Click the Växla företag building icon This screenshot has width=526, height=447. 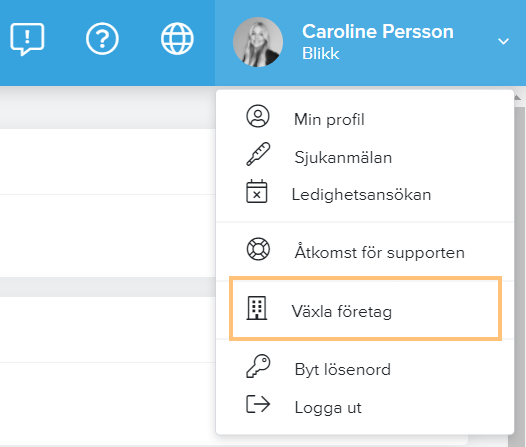click(x=257, y=308)
